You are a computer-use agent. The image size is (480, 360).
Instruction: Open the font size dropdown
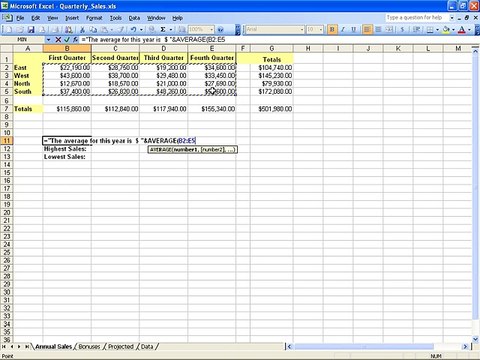pos(321,30)
